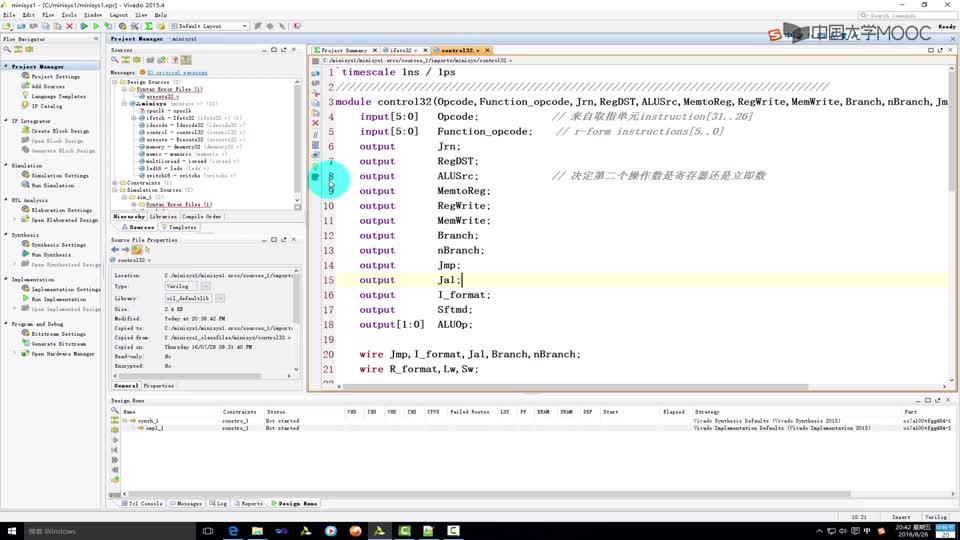The height and width of the screenshot is (540, 960).
Task: Click the Windows Start button
Action: 12,531
